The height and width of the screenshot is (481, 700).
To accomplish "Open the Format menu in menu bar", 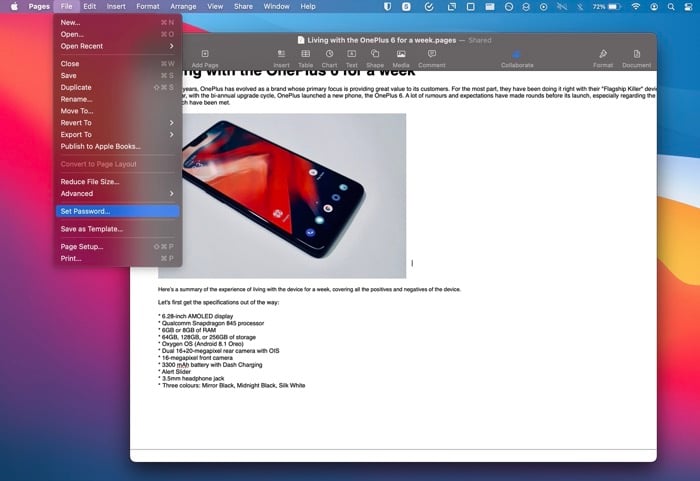I will [x=148, y=6].
